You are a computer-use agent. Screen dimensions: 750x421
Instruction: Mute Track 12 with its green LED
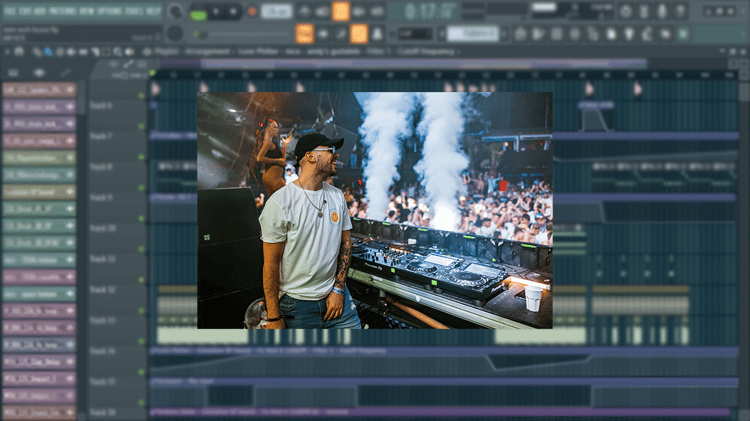pos(141,310)
